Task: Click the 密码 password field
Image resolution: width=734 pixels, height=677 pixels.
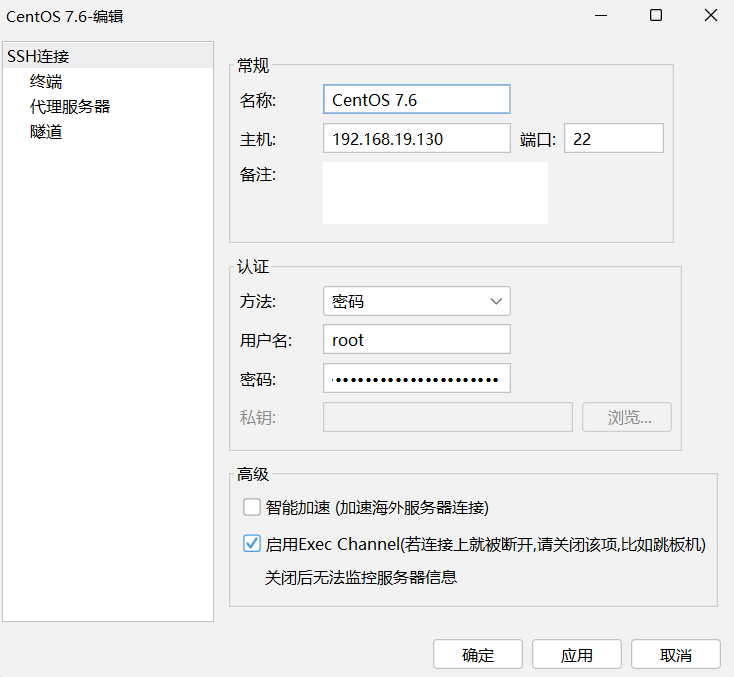Action: pyautogui.click(x=417, y=378)
